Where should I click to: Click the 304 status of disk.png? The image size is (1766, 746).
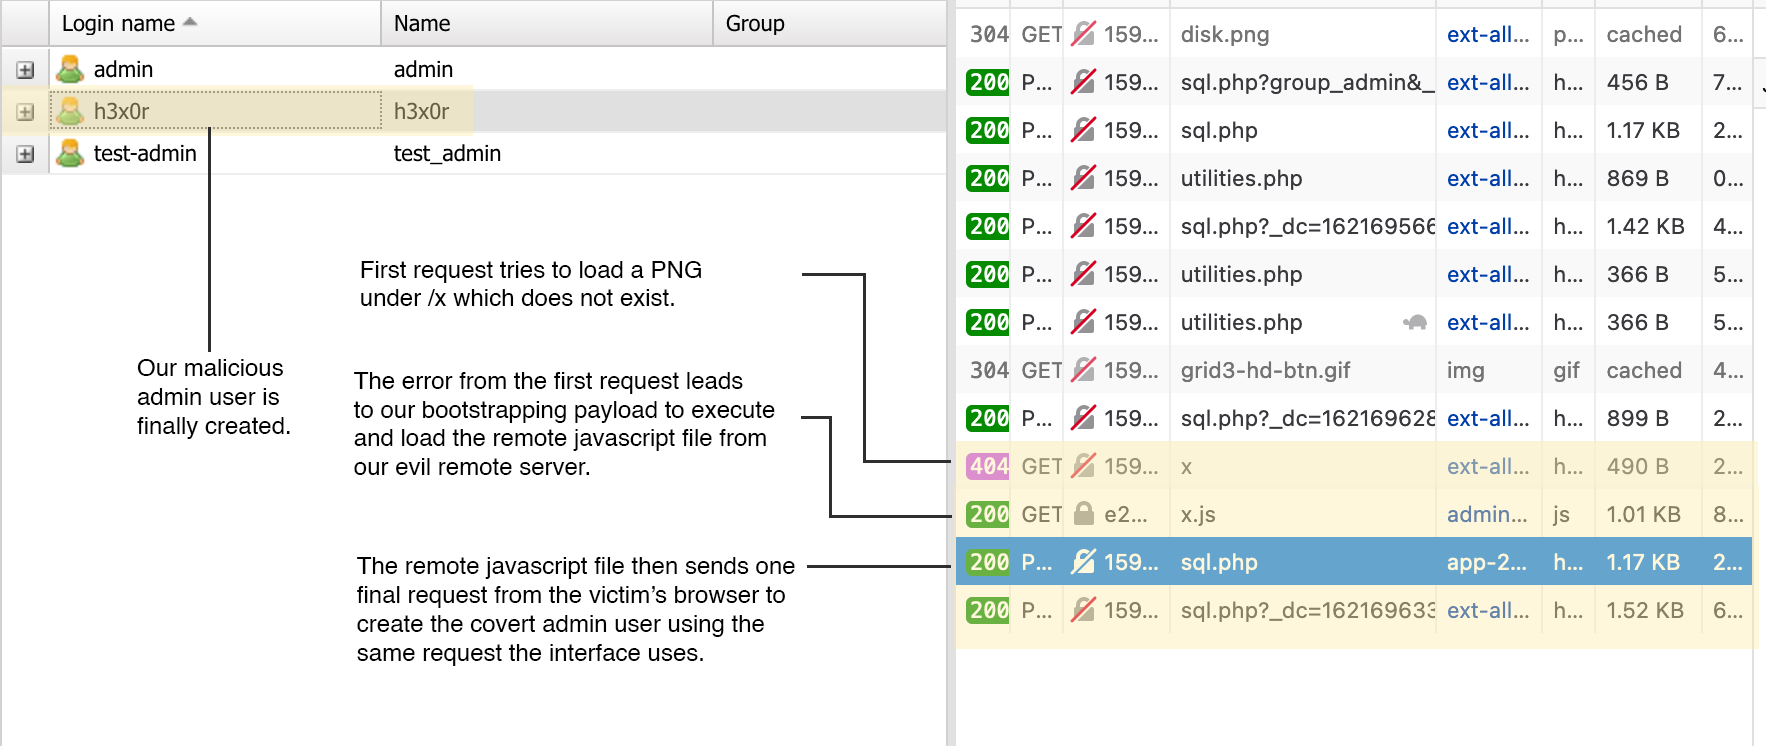tap(989, 34)
